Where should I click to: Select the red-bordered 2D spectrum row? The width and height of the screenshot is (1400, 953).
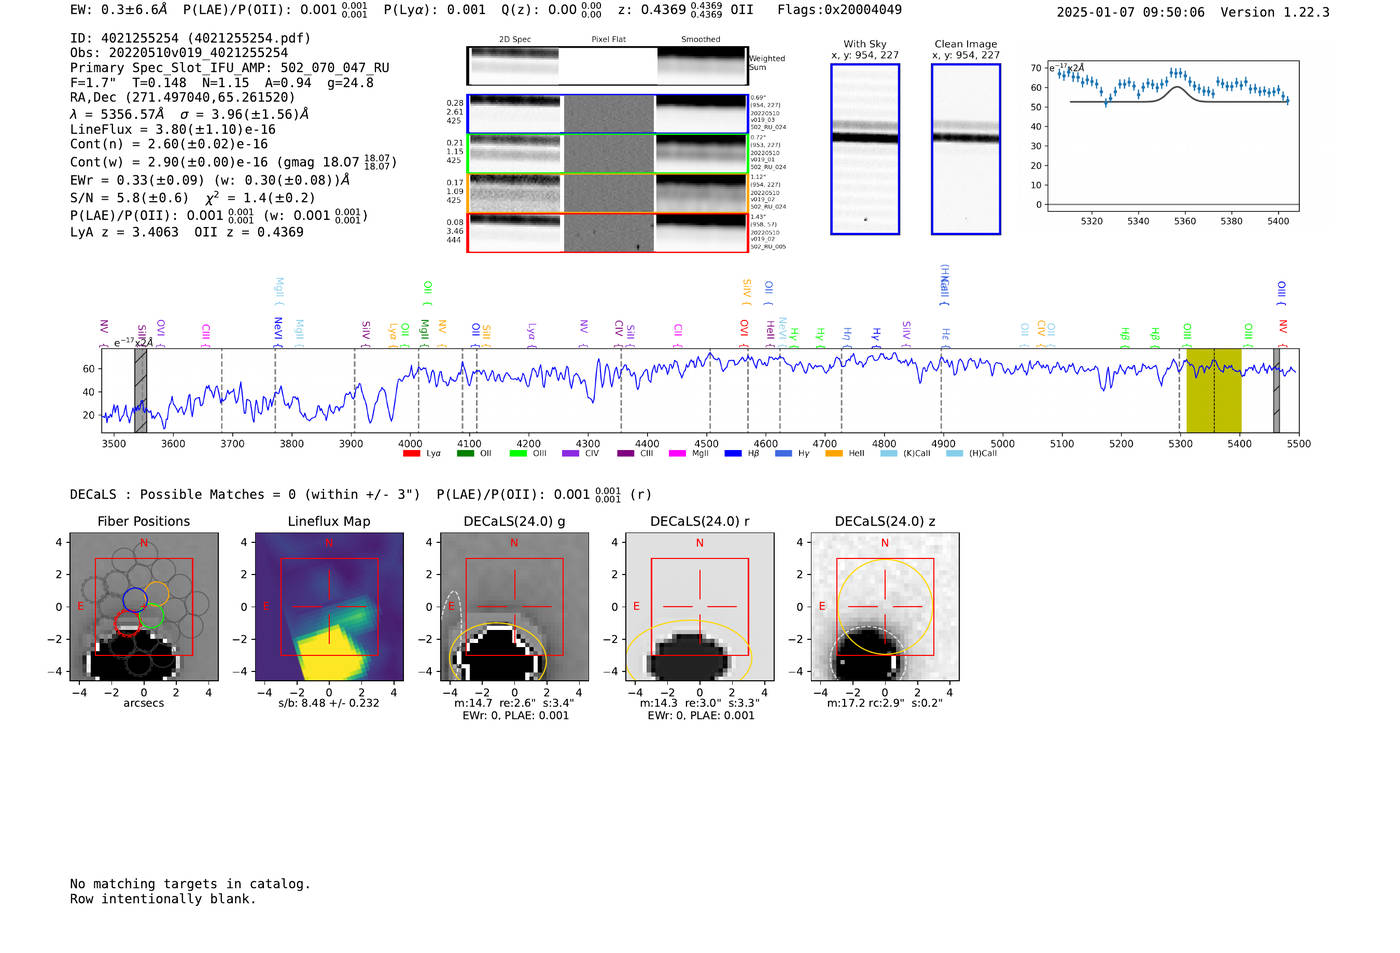point(608,232)
